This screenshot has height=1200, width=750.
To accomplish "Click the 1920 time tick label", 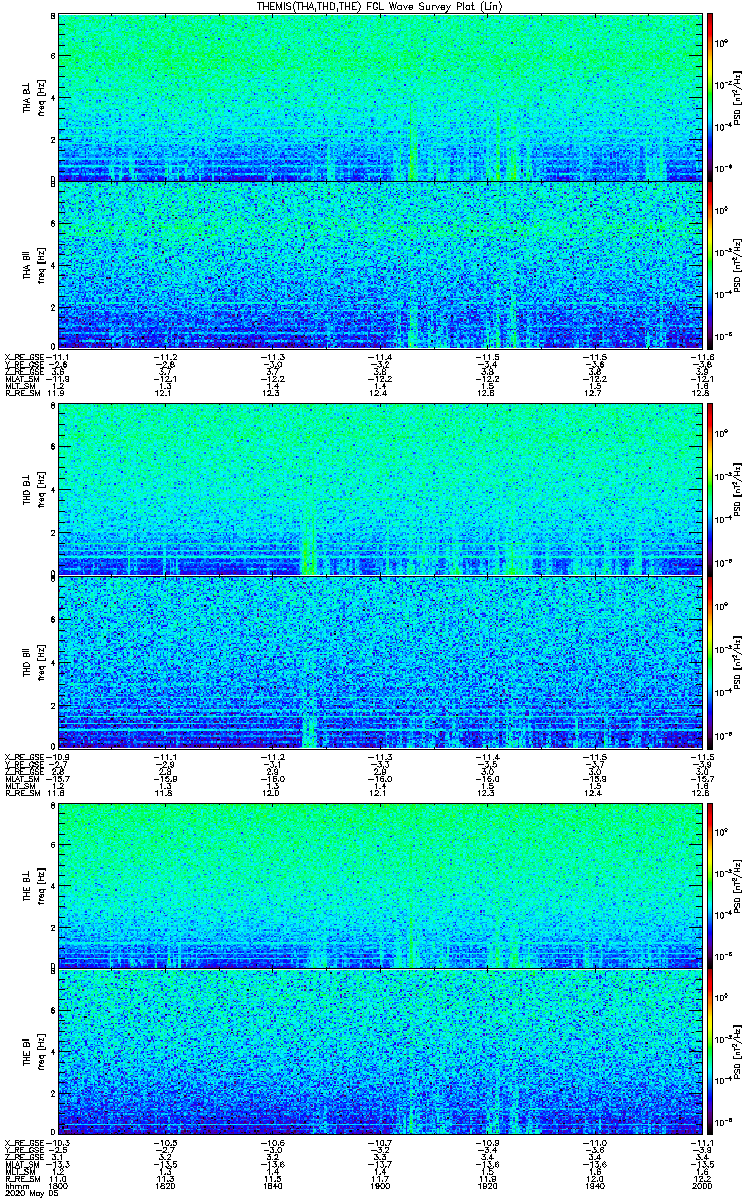I will (x=487, y=1186).
